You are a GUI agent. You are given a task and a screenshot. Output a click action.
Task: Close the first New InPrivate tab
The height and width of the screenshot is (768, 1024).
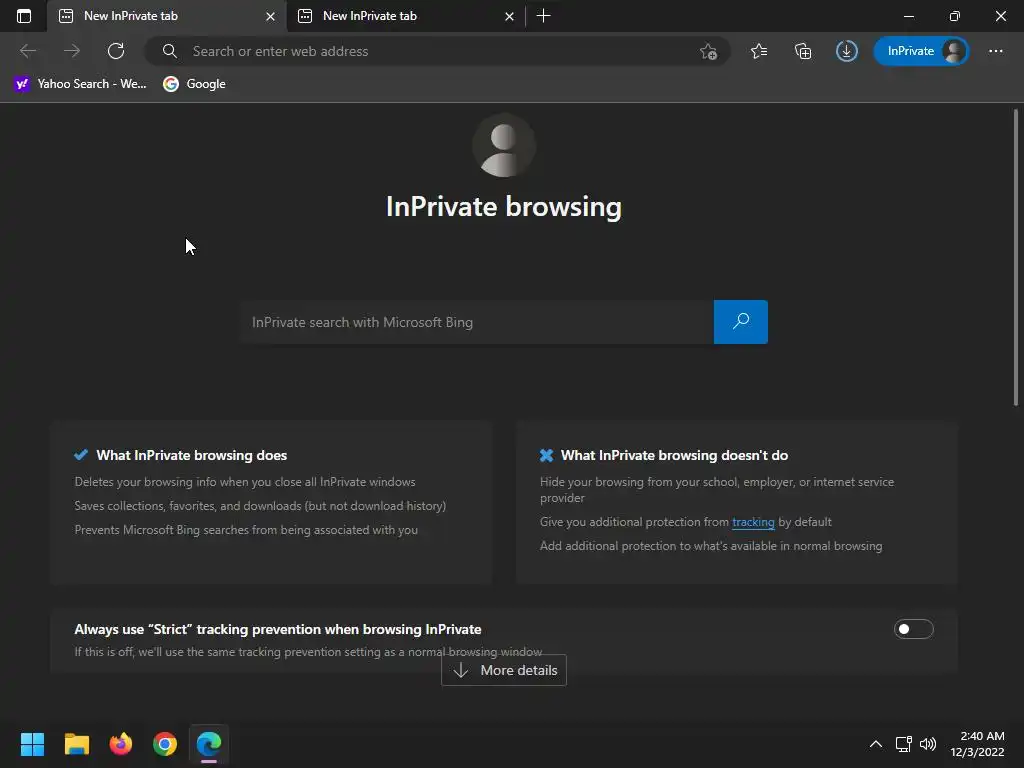tap(270, 16)
